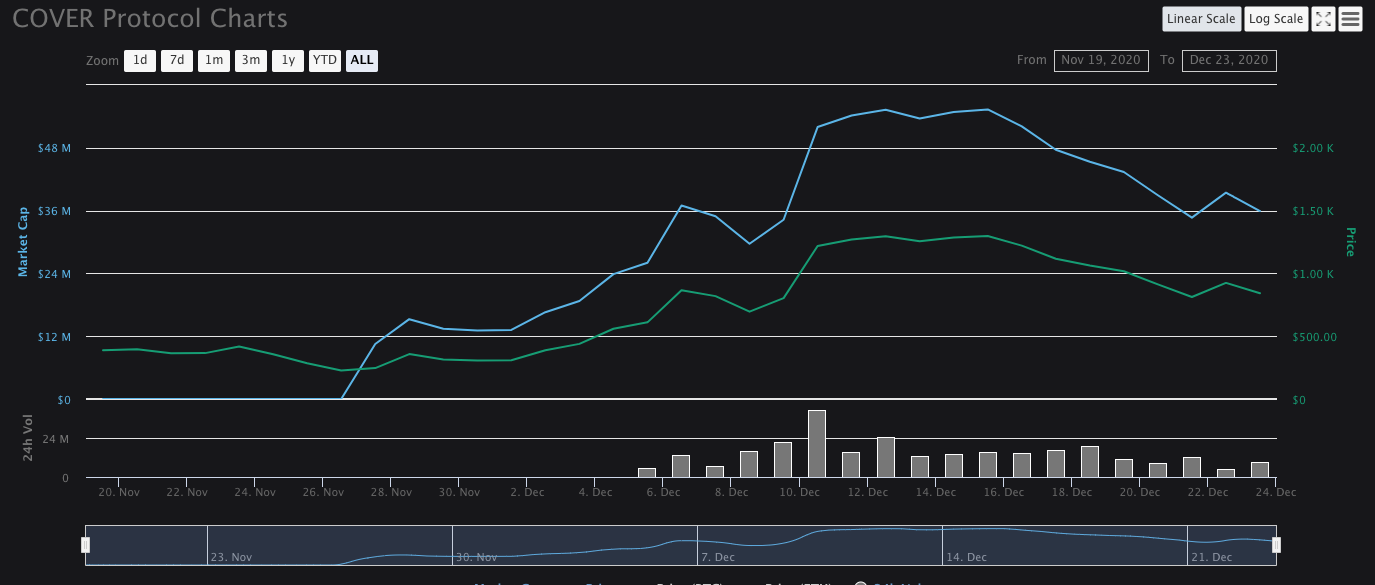Screen dimensions: 1375x585
Task: Grab the right navigator range handle
Action: pos(1276,545)
